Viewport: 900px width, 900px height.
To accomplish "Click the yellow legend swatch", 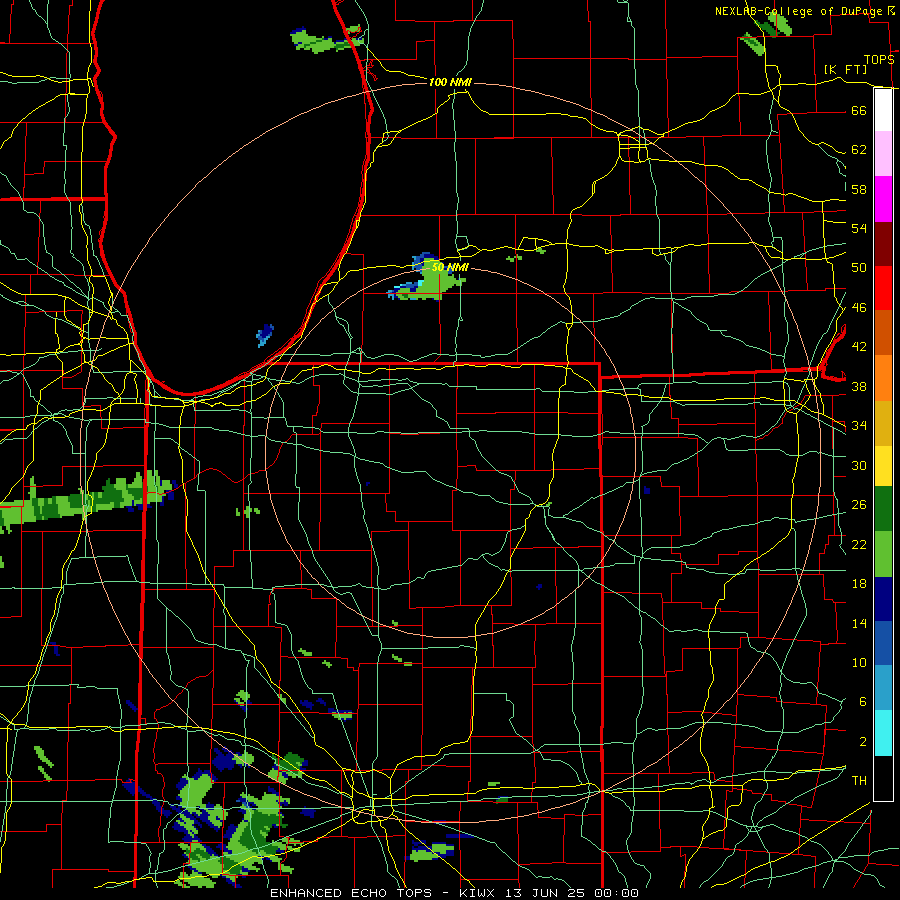I will [883, 465].
